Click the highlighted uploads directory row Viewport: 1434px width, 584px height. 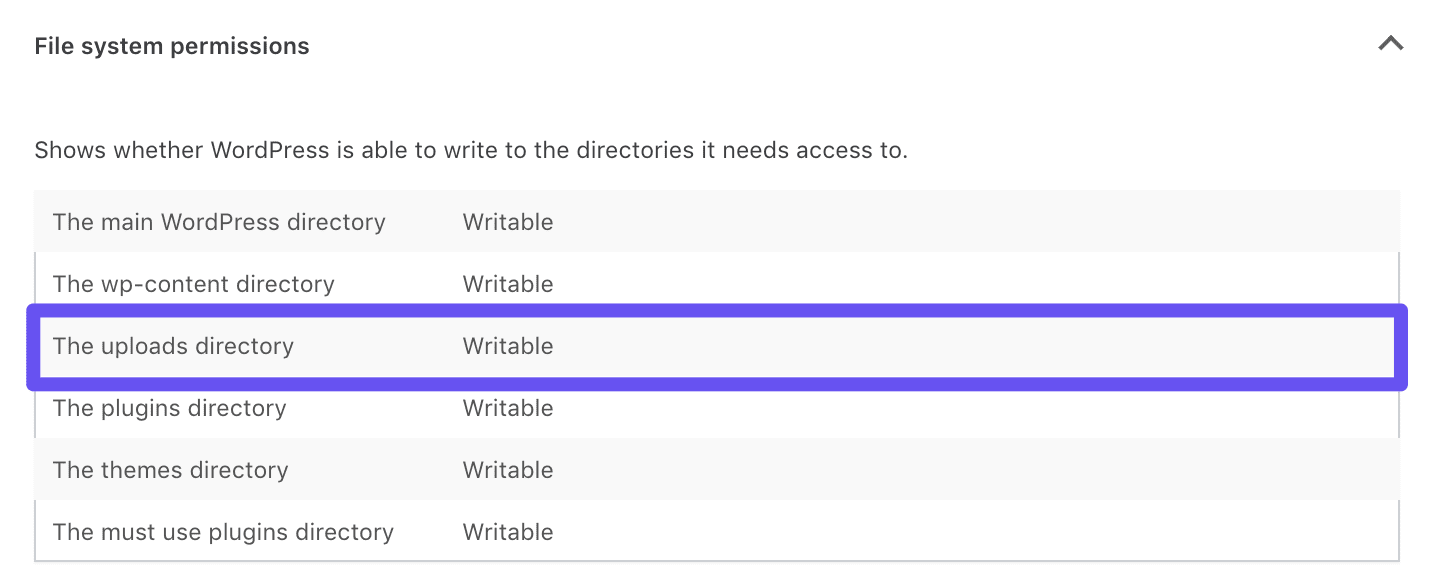(x=700, y=345)
